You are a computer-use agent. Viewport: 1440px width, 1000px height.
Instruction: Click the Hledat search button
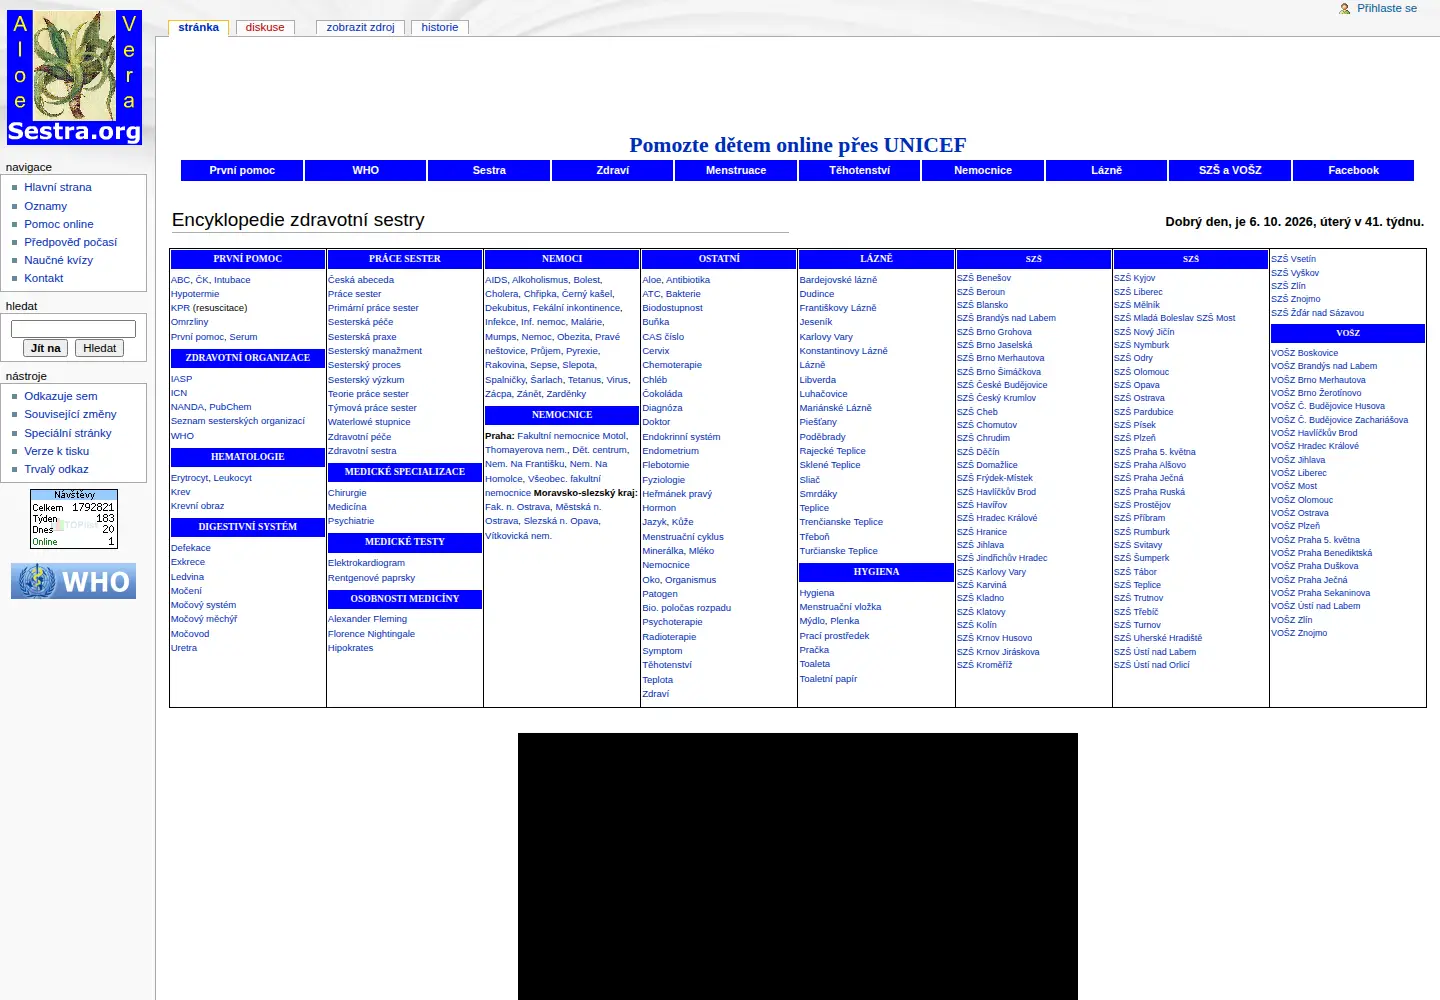tap(100, 348)
